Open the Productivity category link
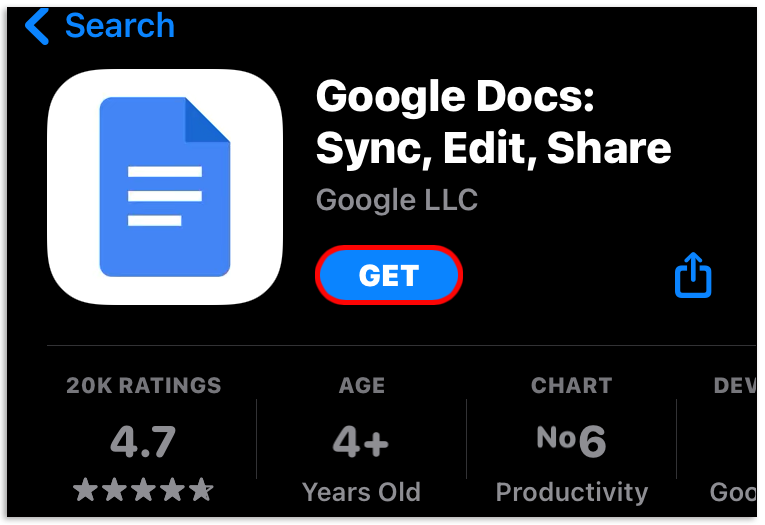The width and height of the screenshot is (765, 525). pyautogui.click(x=571, y=492)
